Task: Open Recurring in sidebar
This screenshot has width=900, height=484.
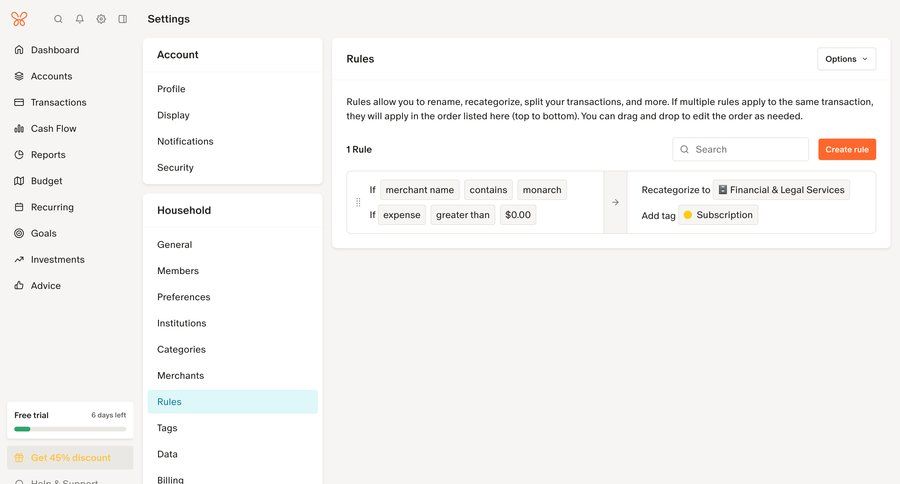Action: click(x=52, y=207)
